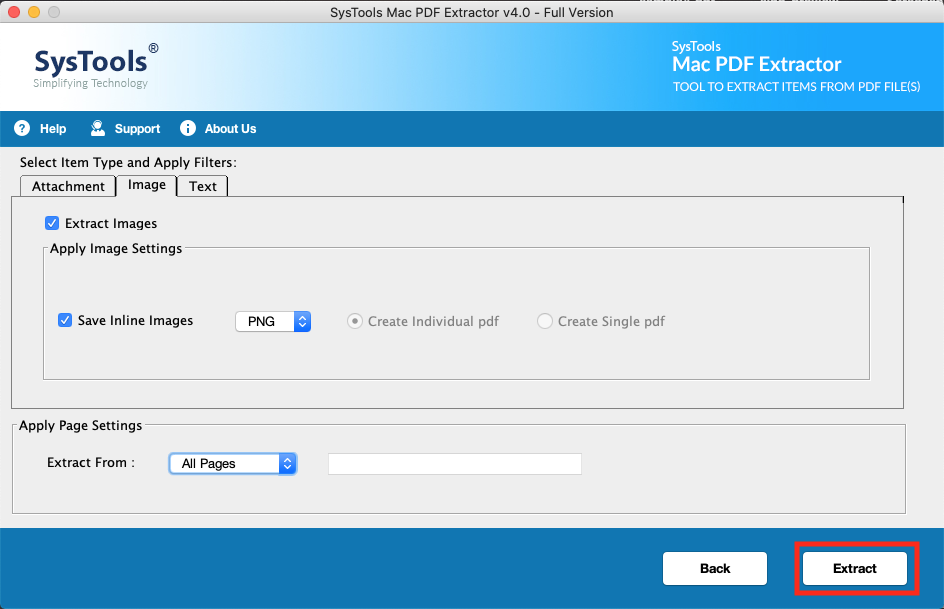Click the SysTools logo
This screenshot has width=944, height=609.
click(95, 66)
